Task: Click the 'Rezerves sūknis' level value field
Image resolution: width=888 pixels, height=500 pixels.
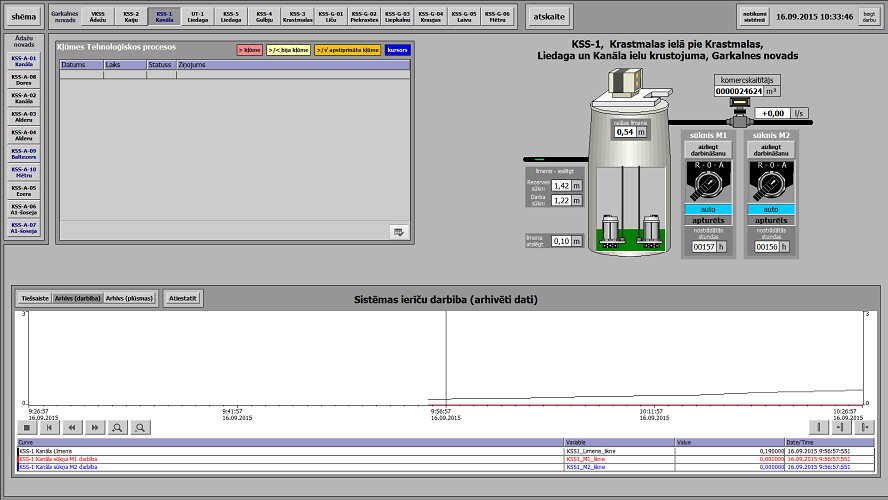Action: pos(561,185)
